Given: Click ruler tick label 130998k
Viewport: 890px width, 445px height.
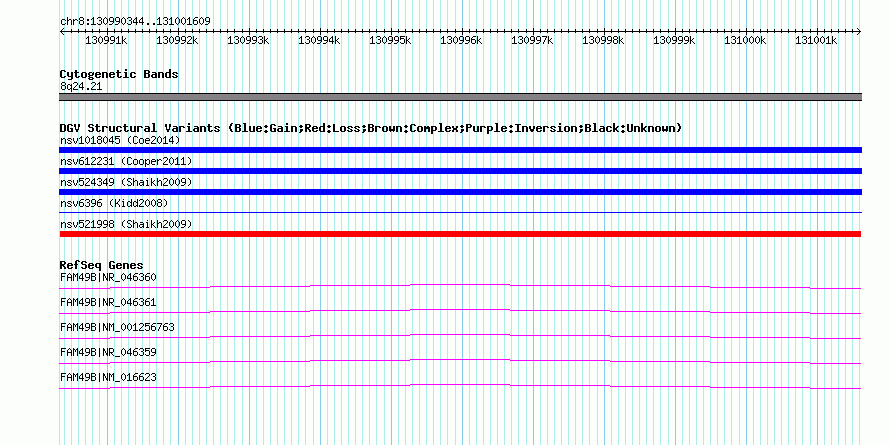Looking at the screenshot, I should 603,40.
